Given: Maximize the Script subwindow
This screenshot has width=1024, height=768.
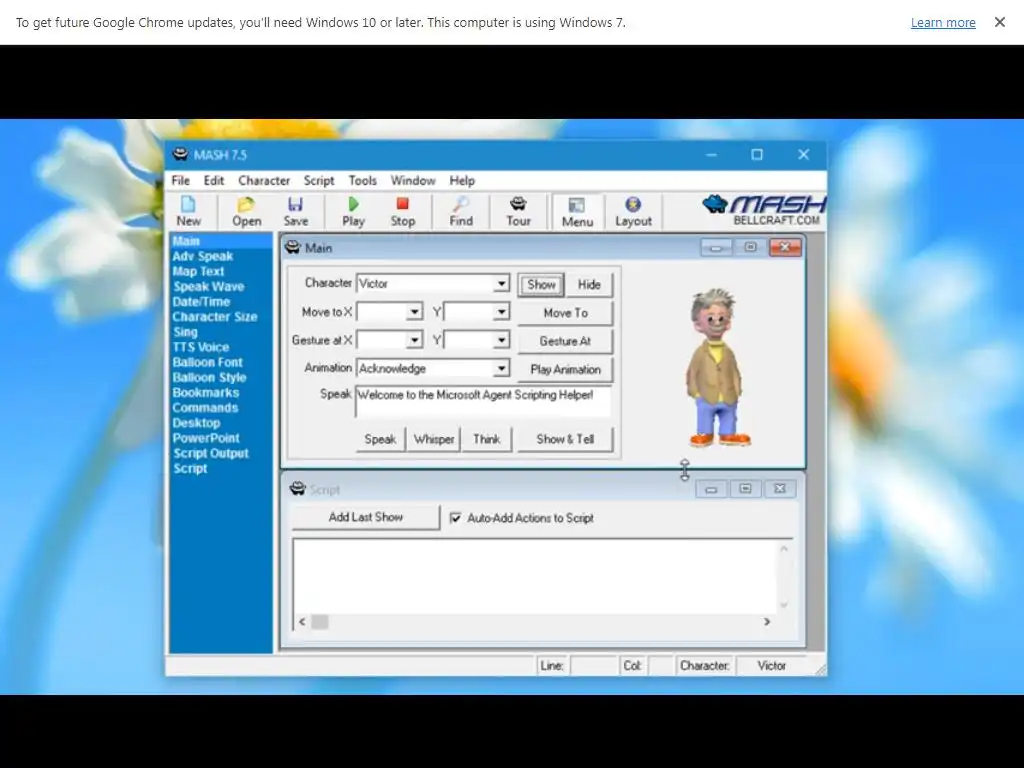Looking at the screenshot, I should tap(745, 489).
